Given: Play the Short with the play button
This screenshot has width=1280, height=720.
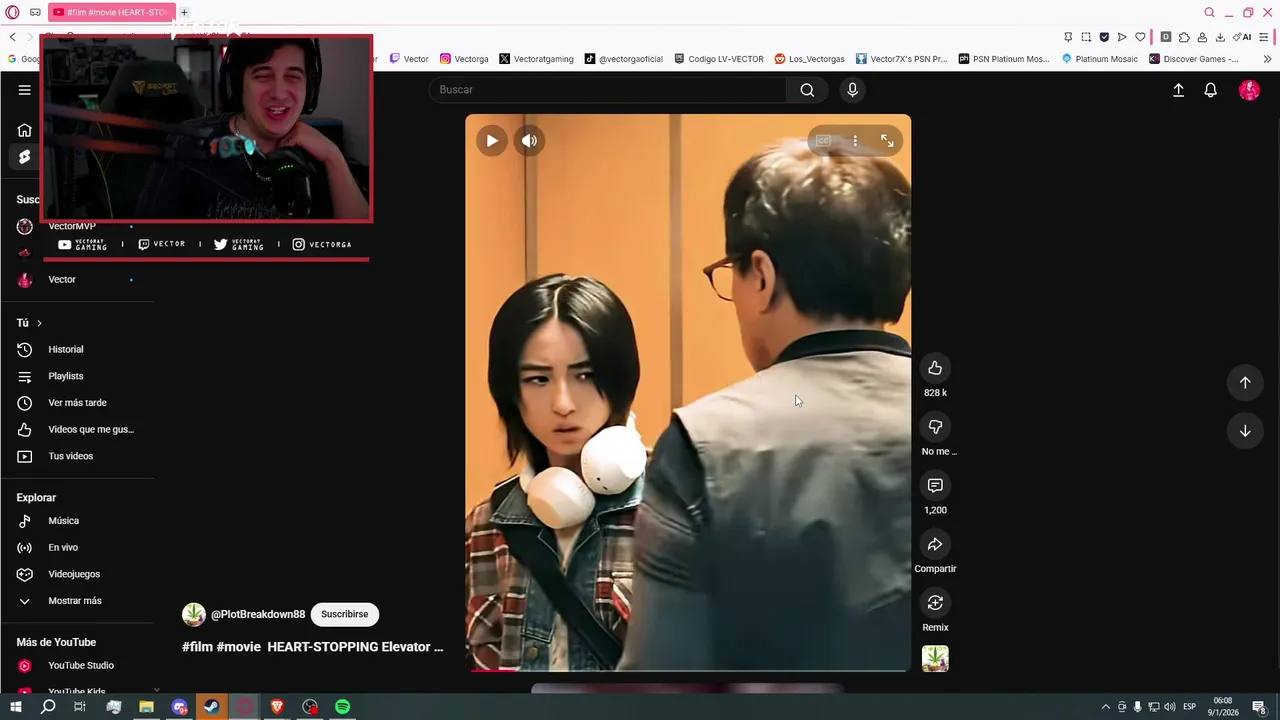Looking at the screenshot, I should tap(491, 141).
